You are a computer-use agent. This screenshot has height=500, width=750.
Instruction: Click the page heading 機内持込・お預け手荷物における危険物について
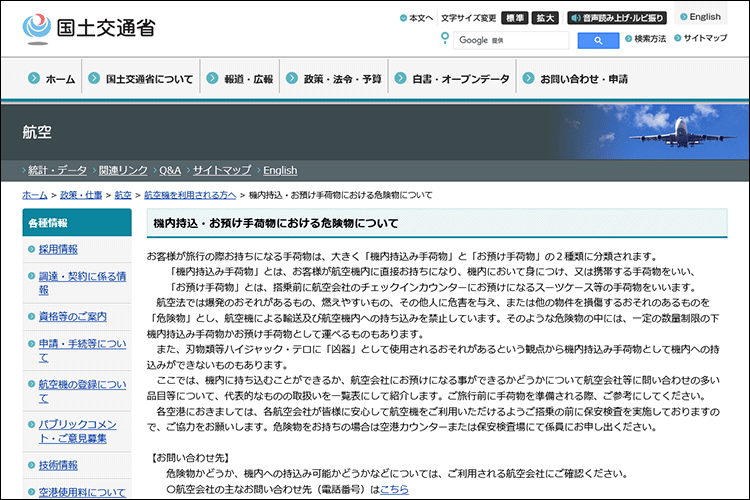276,223
